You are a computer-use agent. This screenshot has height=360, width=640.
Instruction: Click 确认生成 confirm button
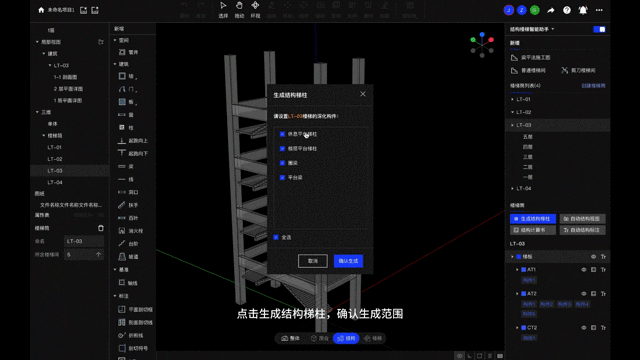click(348, 261)
